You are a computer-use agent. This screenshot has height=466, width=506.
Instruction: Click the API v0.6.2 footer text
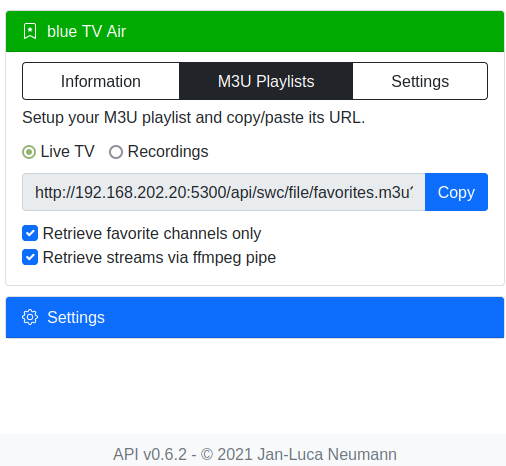[255, 454]
